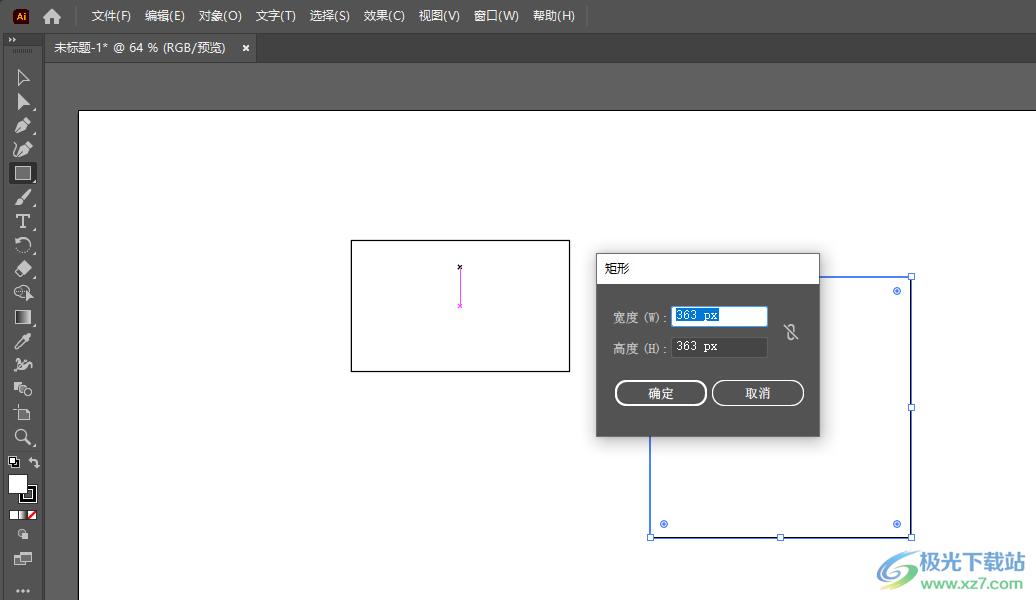Swap fill and stroke colors
Viewport: 1036px width, 600px height.
[x=34, y=463]
